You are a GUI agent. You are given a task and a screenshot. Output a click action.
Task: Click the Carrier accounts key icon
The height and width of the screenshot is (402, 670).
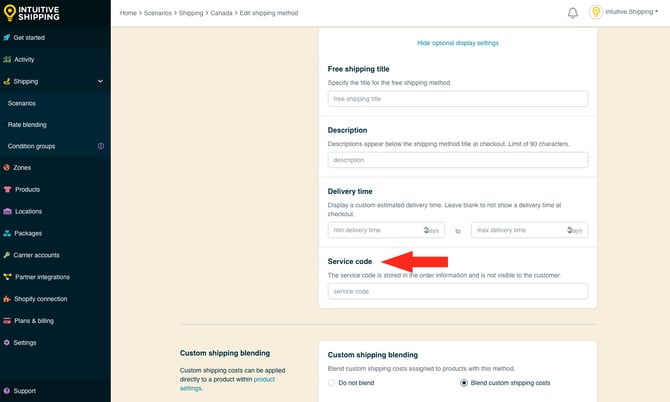[6, 255]
